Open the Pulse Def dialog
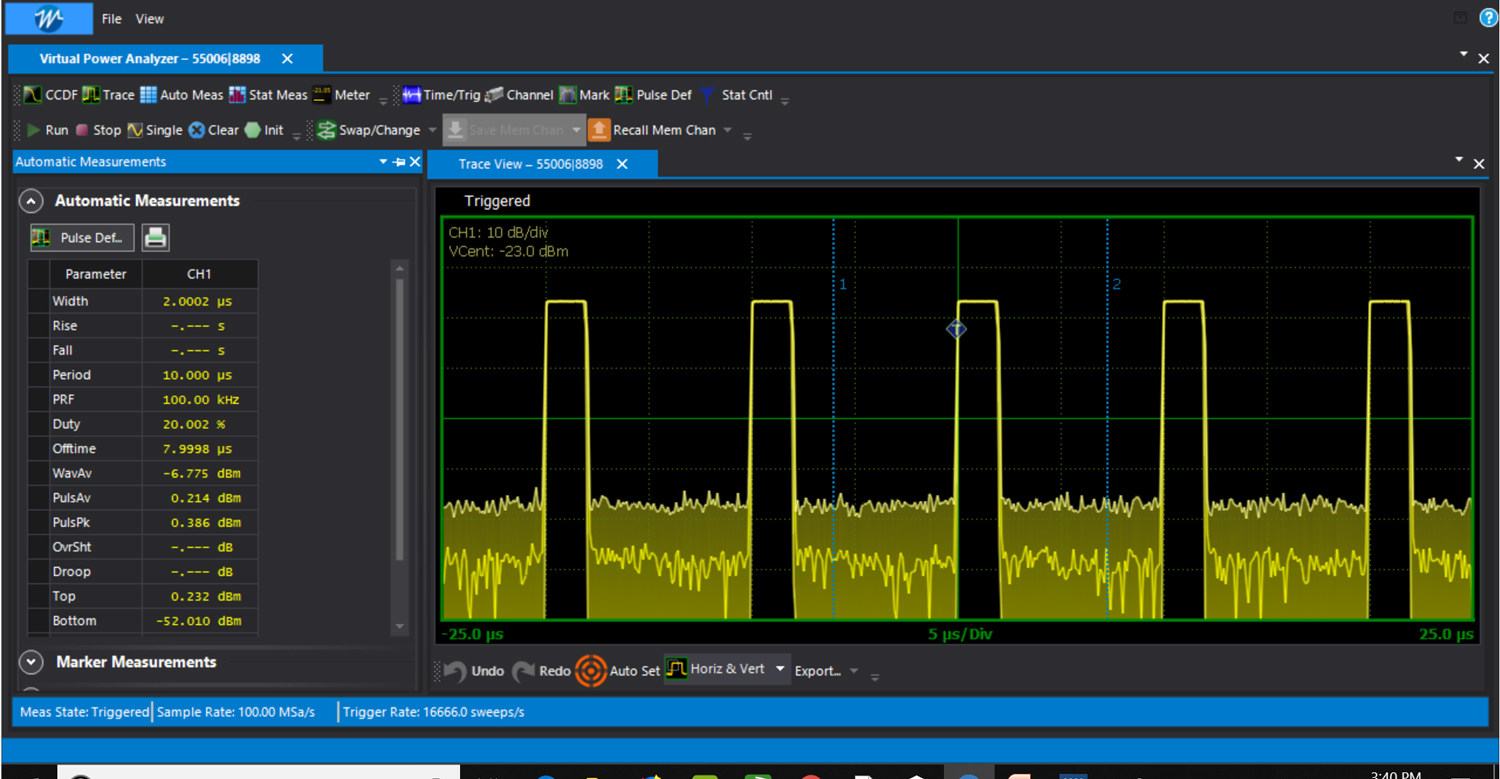The height and width of the screenshot is (779, 1500). click(82, 237)
